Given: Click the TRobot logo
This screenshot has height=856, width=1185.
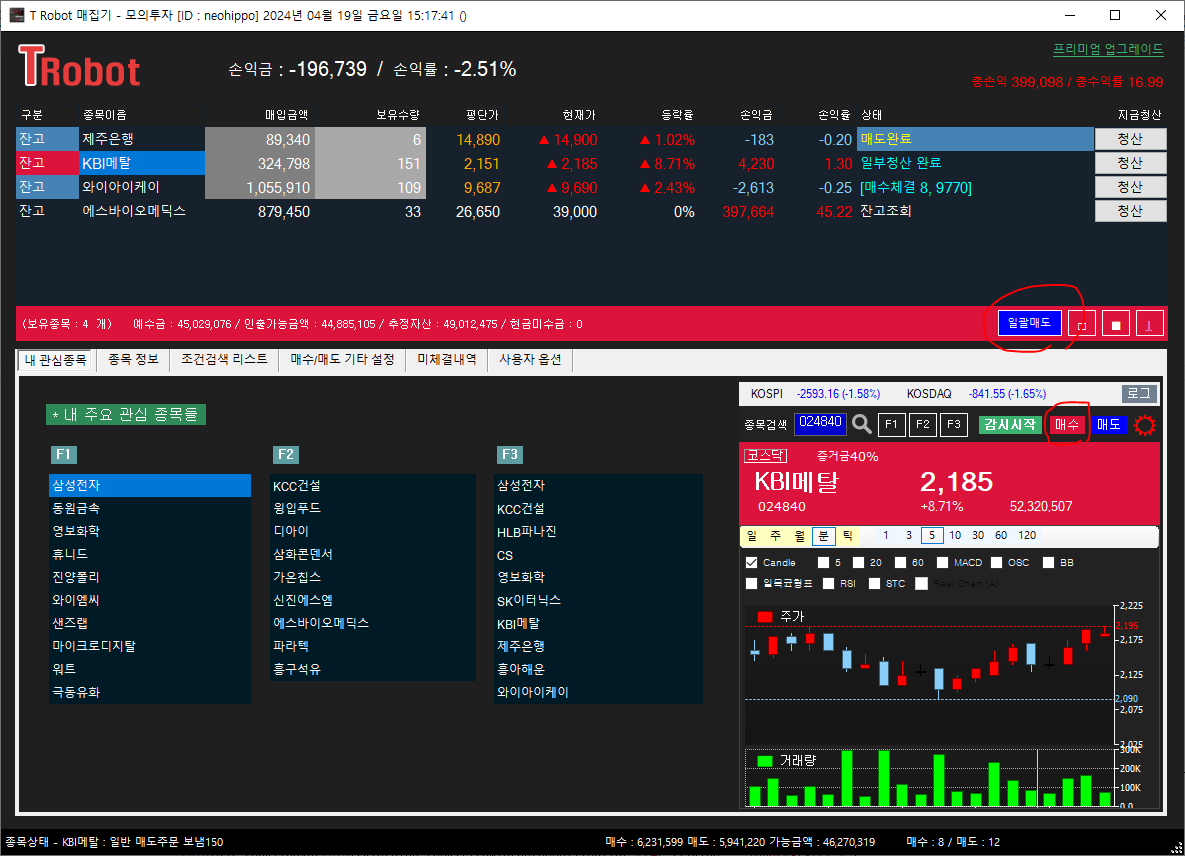Looking at the screenshot, I should tap(79, 66).
